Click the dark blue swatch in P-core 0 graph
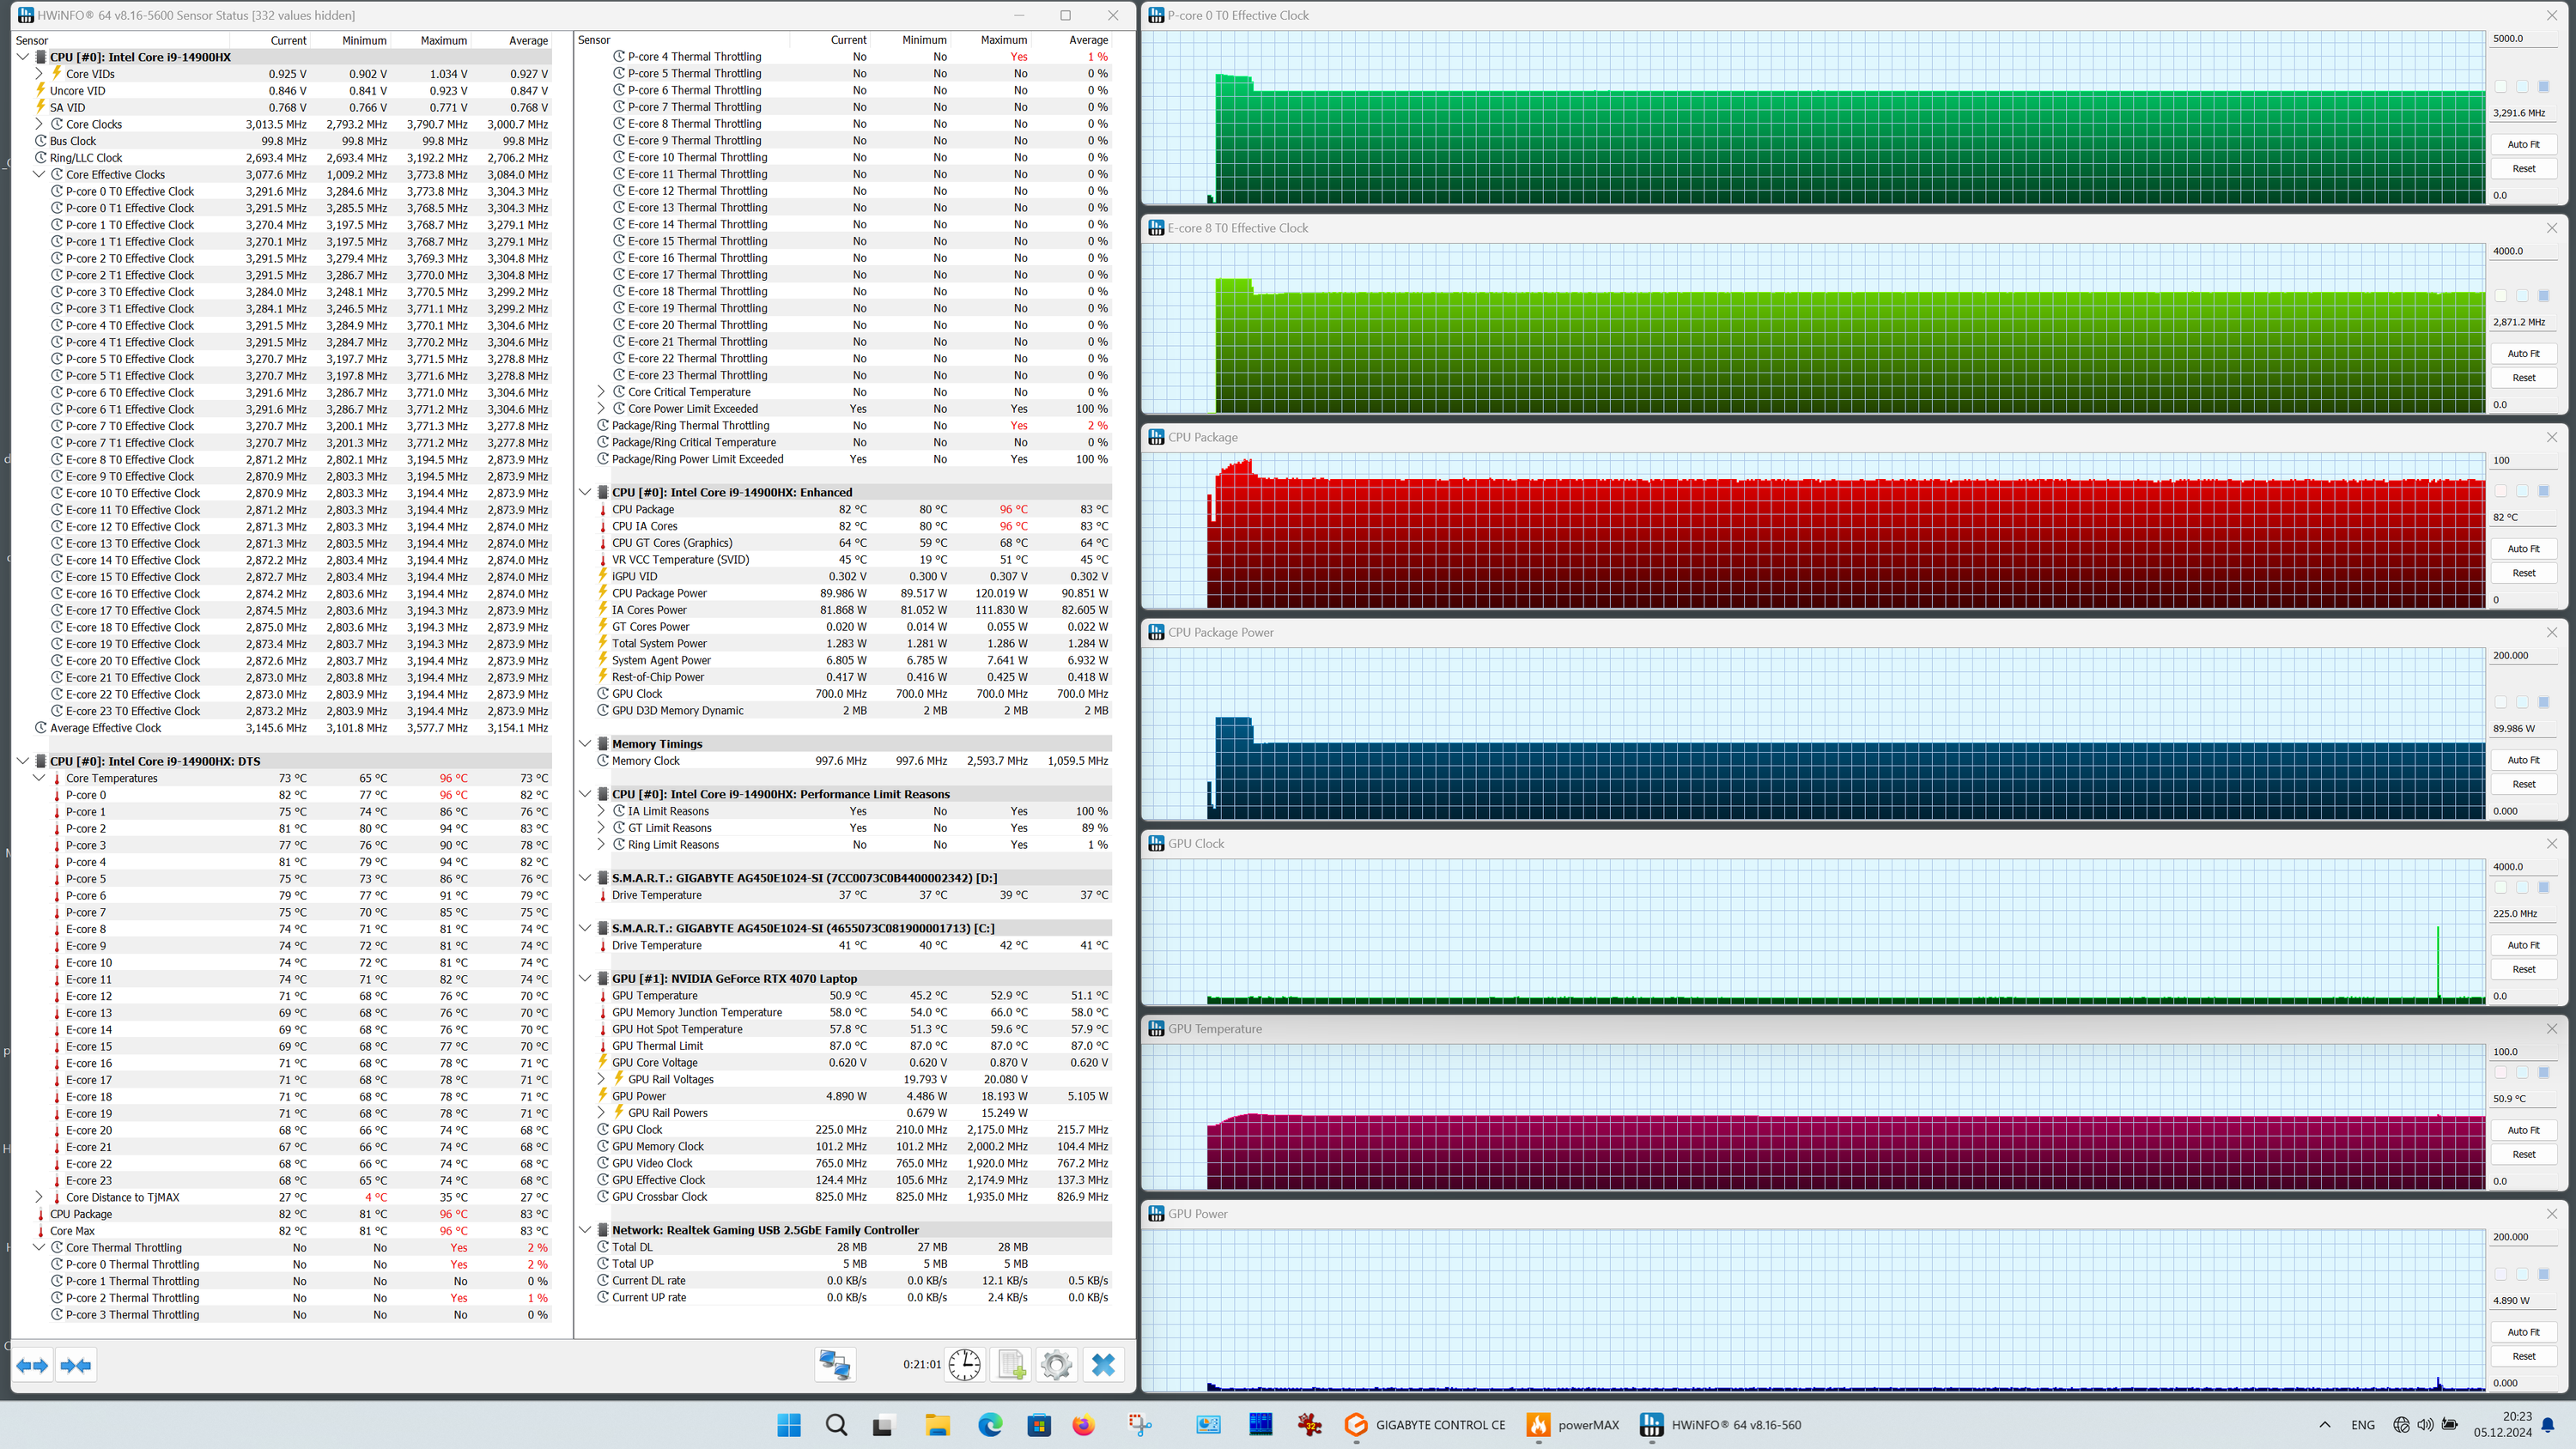2576x1449 pixels. point(2543,87)
